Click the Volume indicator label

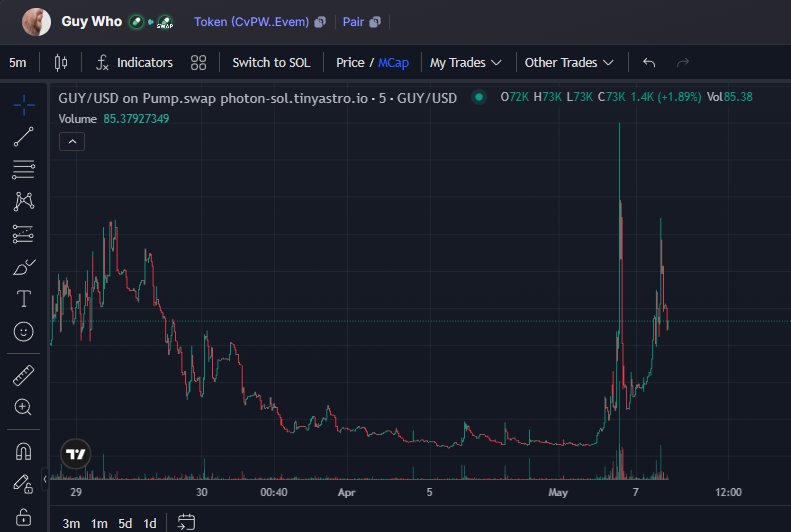pyautogui.click(x=77, y=119)
